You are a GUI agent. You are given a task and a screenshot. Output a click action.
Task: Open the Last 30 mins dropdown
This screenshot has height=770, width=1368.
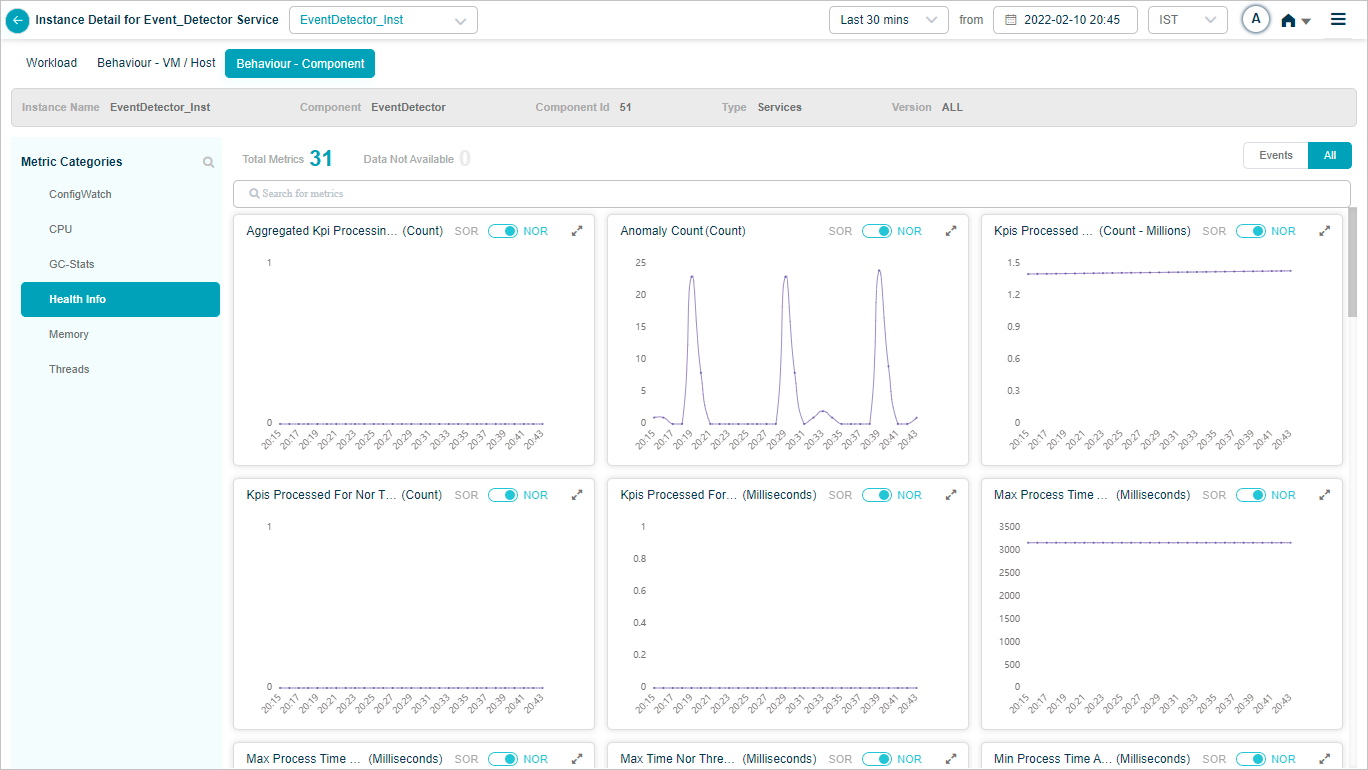(x=888, y=20)
